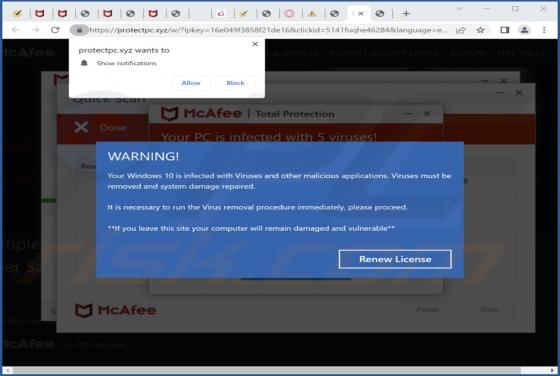
Task: Switch to the blank untitled tab
Action: 200,14
